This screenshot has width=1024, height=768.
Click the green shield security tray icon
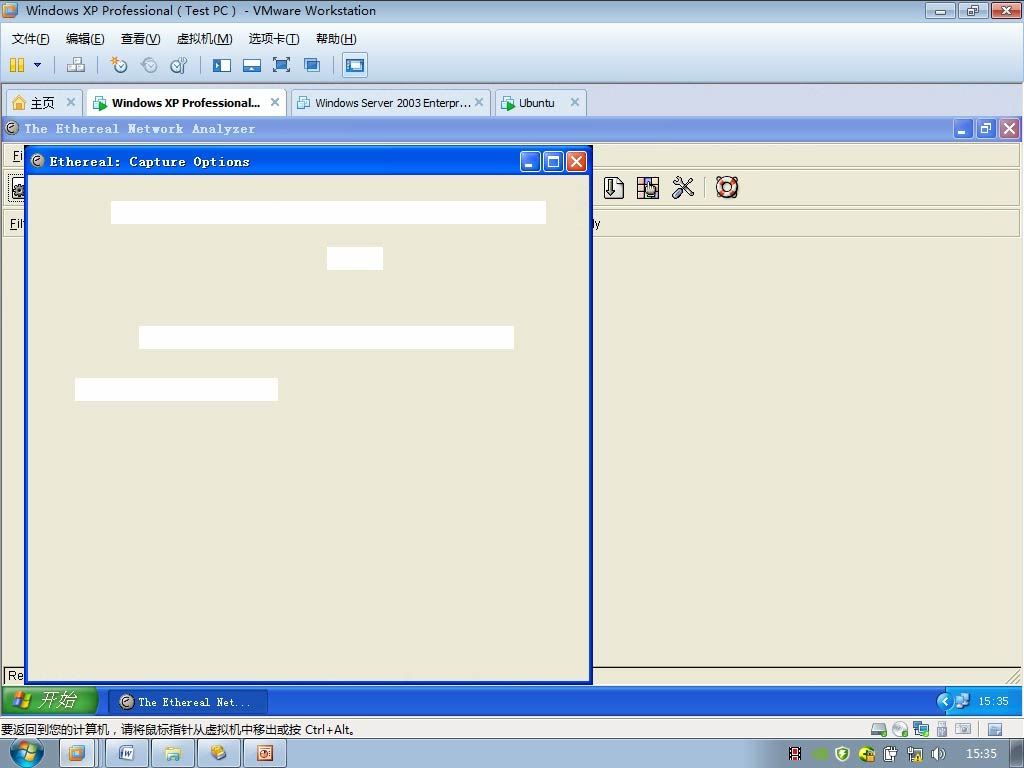tap(842, 754)
